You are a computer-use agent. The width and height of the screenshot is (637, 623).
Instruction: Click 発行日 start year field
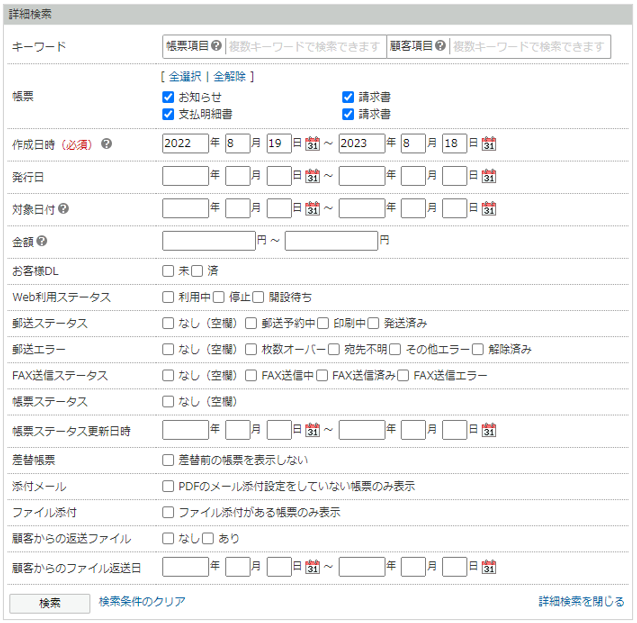[185, 176]
